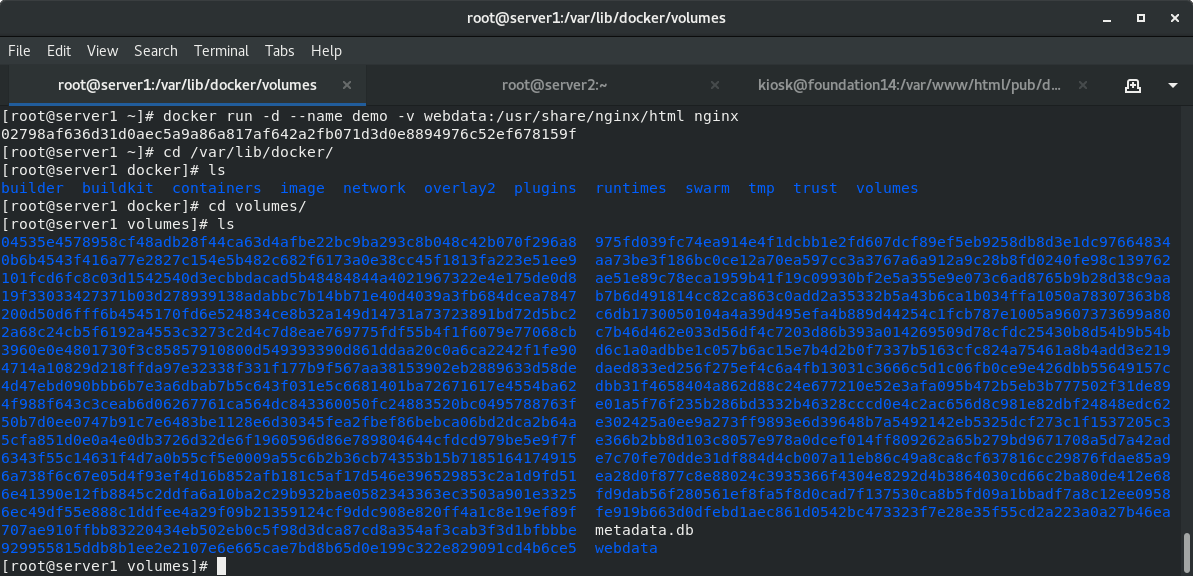Click volume hash starting 975fd039fc74
The height and width of the screenshot is (576, 1193).
pos(883,242)
